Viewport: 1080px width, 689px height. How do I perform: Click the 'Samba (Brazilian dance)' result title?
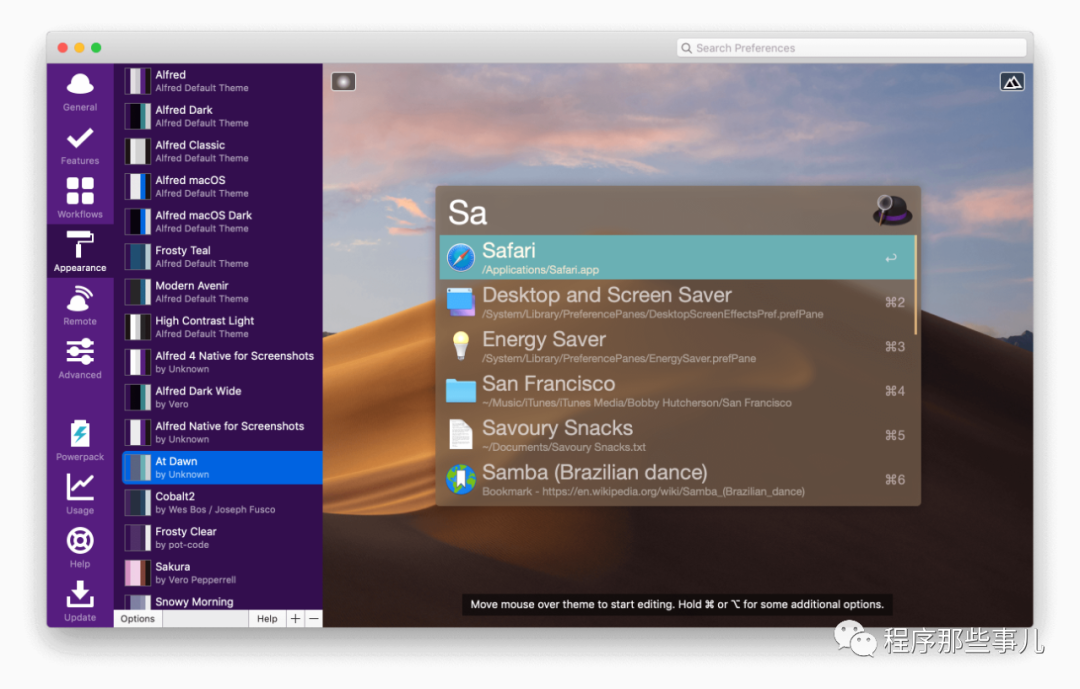(595, 473)
